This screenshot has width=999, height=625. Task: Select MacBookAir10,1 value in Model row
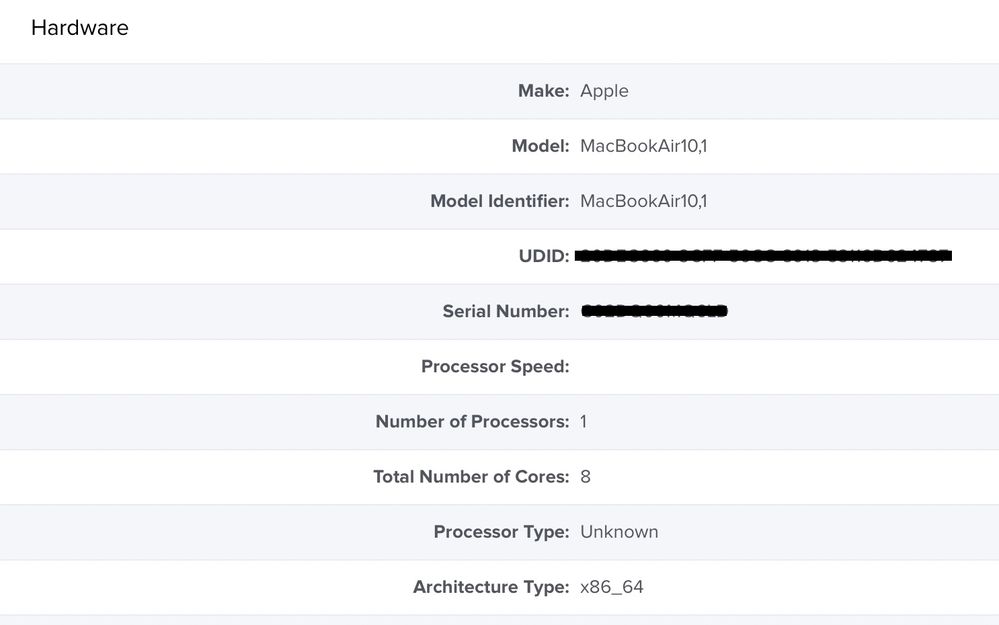(x=643, y=146)
